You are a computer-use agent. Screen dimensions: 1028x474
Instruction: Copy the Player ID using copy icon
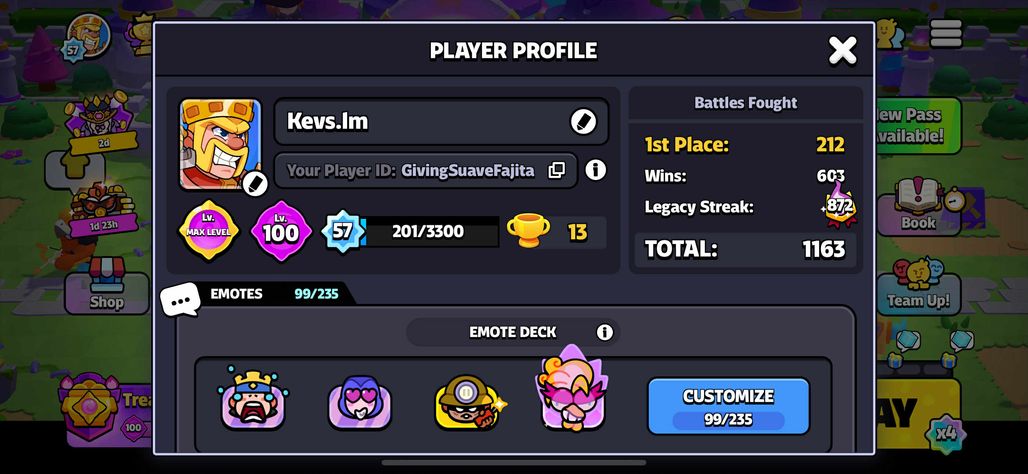tap(557, 170)
